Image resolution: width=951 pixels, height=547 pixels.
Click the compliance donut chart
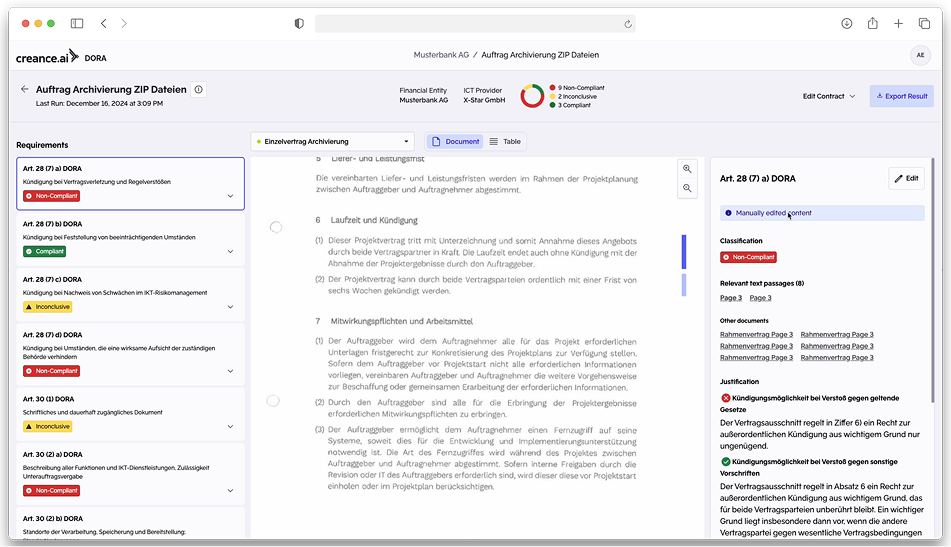point(532,96)
